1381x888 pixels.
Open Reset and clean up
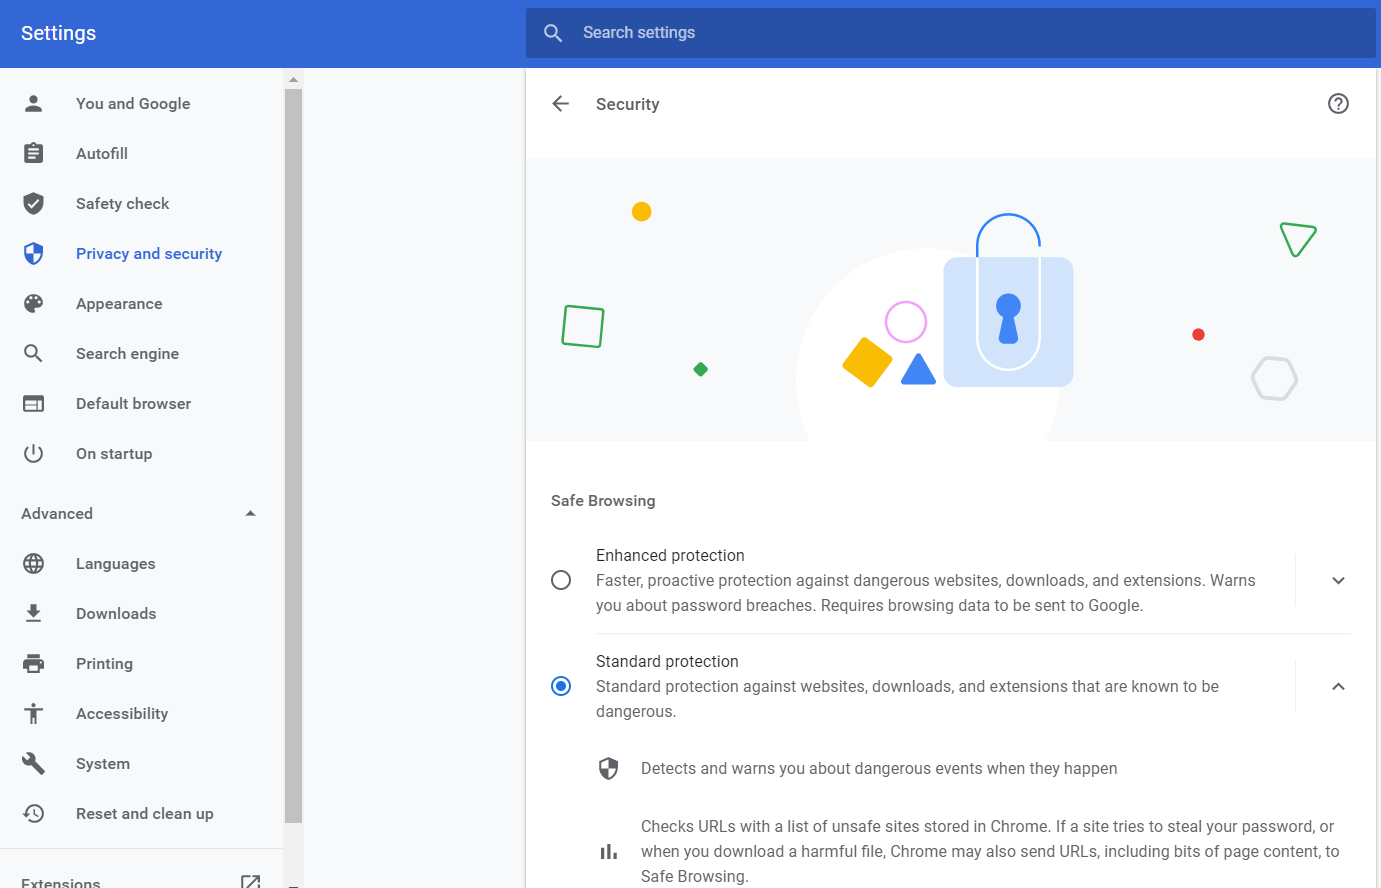coord(145,814)
